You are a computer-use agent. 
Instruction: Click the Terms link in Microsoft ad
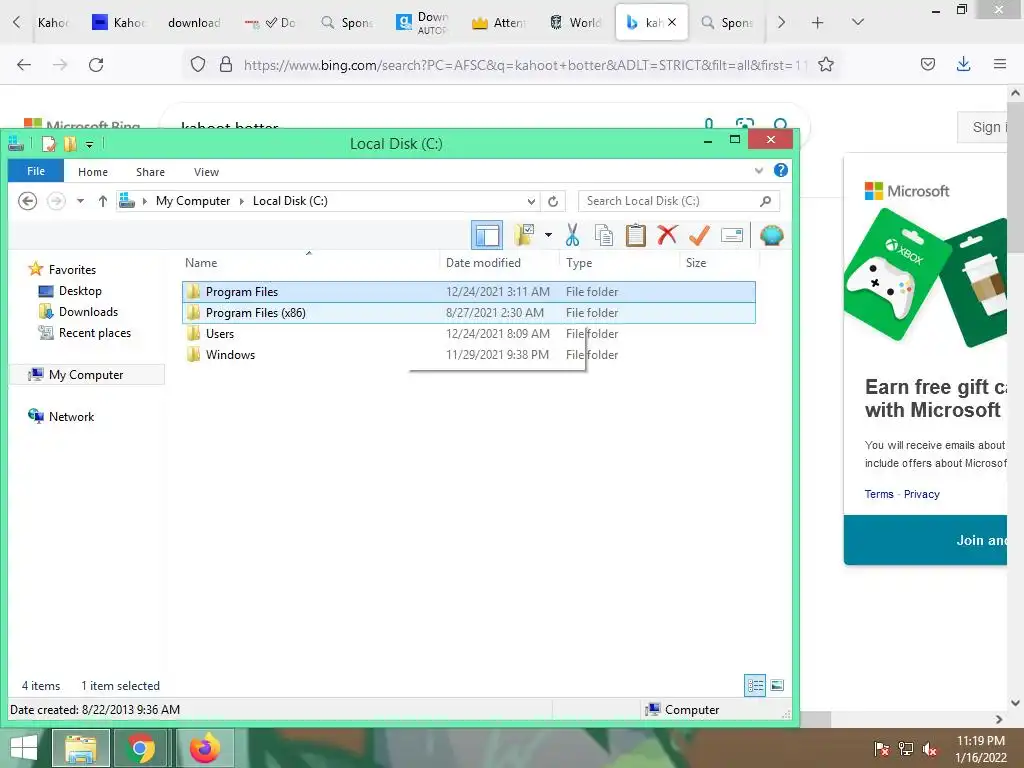[879, 494]
